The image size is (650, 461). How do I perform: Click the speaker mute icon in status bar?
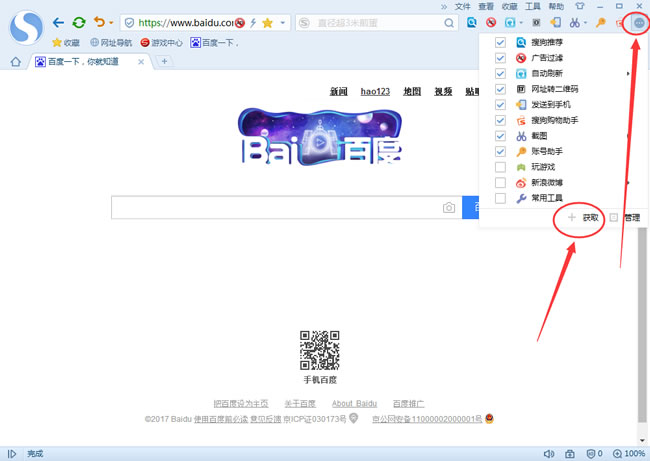click(549, 454)
